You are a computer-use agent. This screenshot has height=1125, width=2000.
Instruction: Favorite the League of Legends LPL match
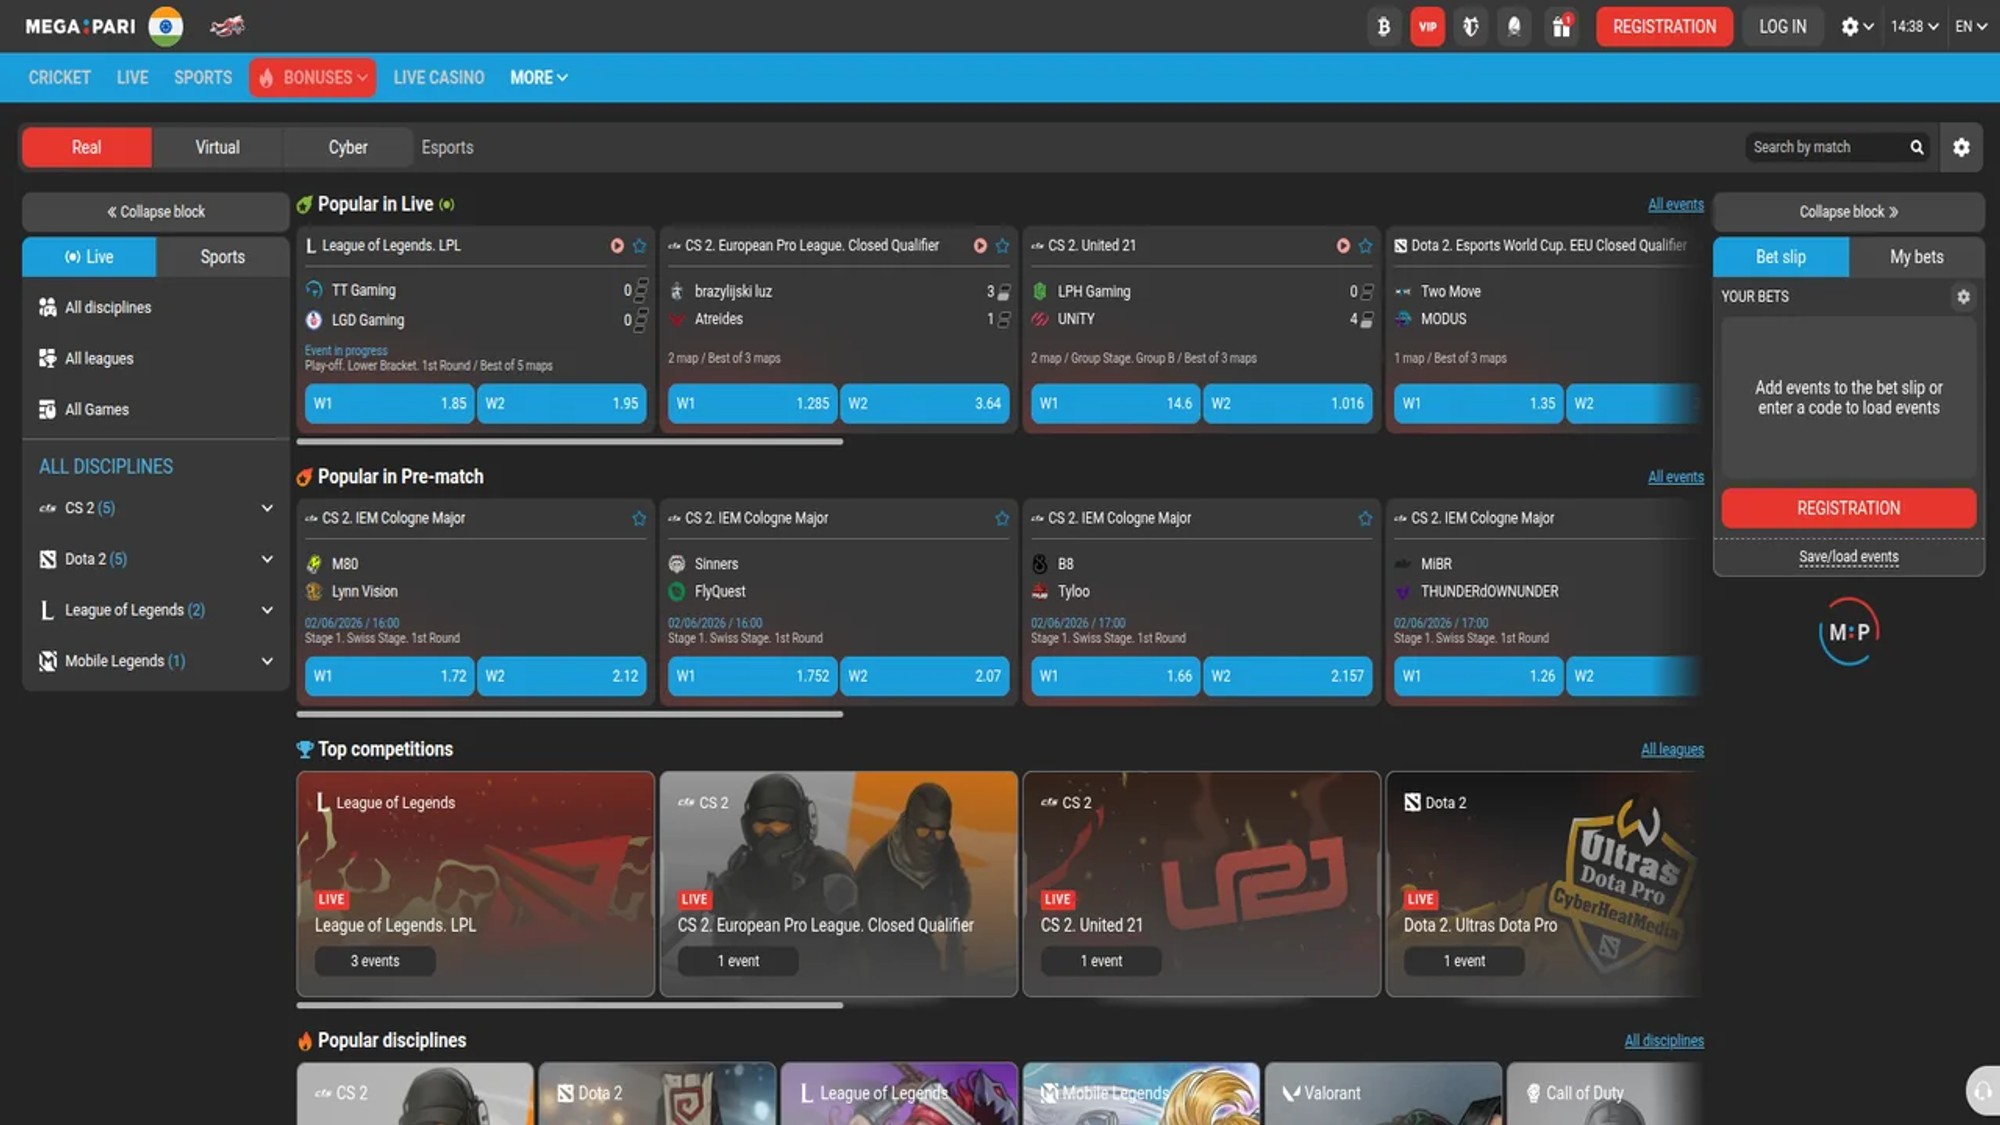[x=640, y=246]
